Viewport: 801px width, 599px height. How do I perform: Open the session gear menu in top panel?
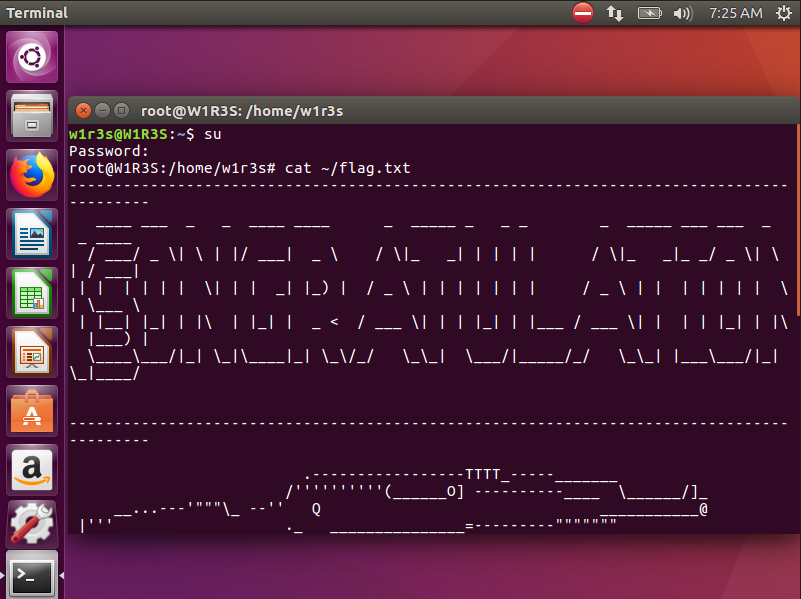(x=781, y=13)
